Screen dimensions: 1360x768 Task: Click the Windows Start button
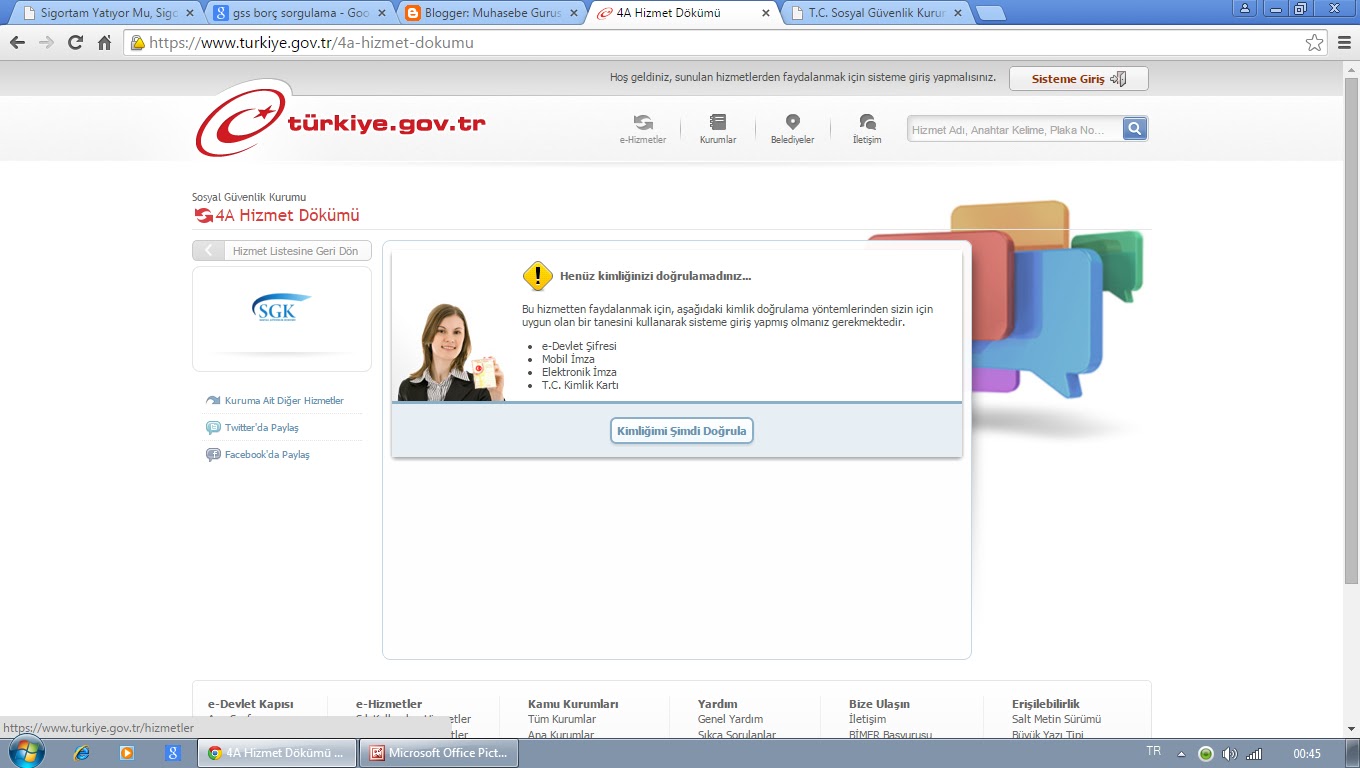(x=25, y=753)
